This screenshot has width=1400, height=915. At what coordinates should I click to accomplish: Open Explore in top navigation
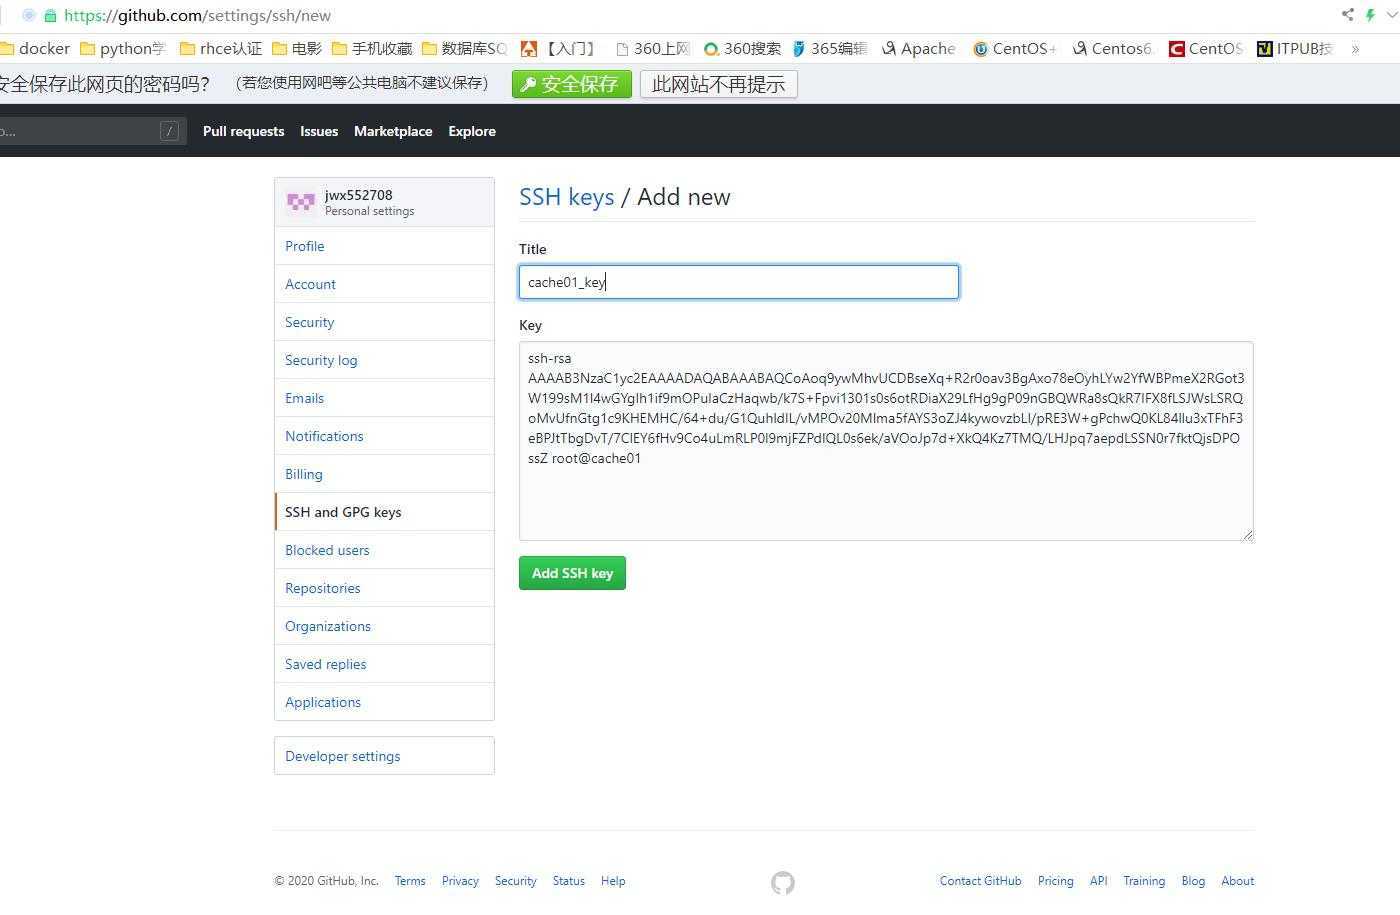click(x=472, y=131)
